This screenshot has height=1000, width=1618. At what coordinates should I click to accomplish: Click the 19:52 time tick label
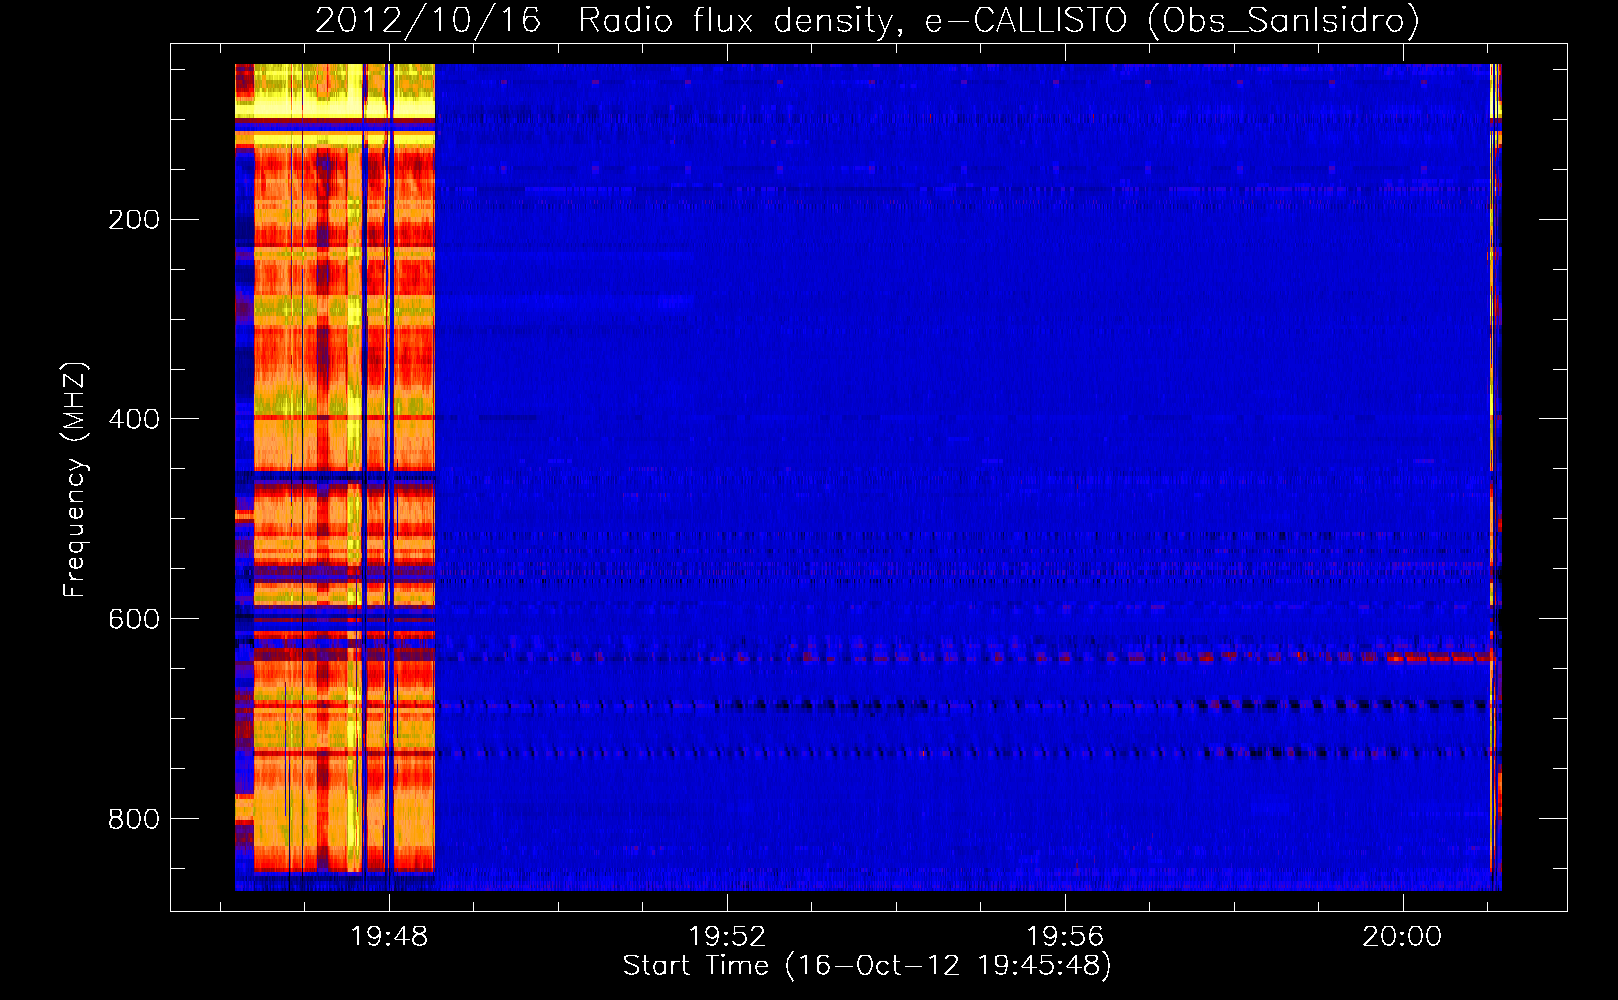[x=727, y=937]
